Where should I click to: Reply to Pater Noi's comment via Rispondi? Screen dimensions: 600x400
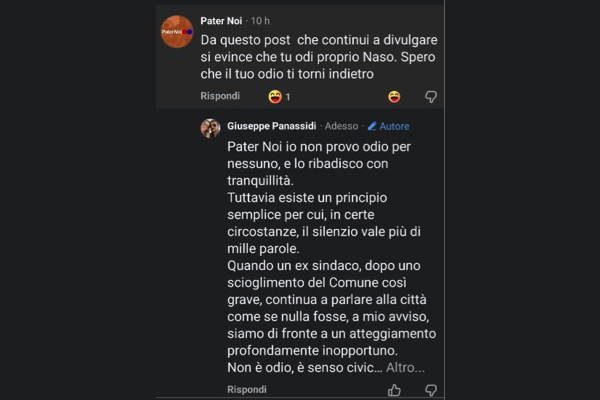220,96
